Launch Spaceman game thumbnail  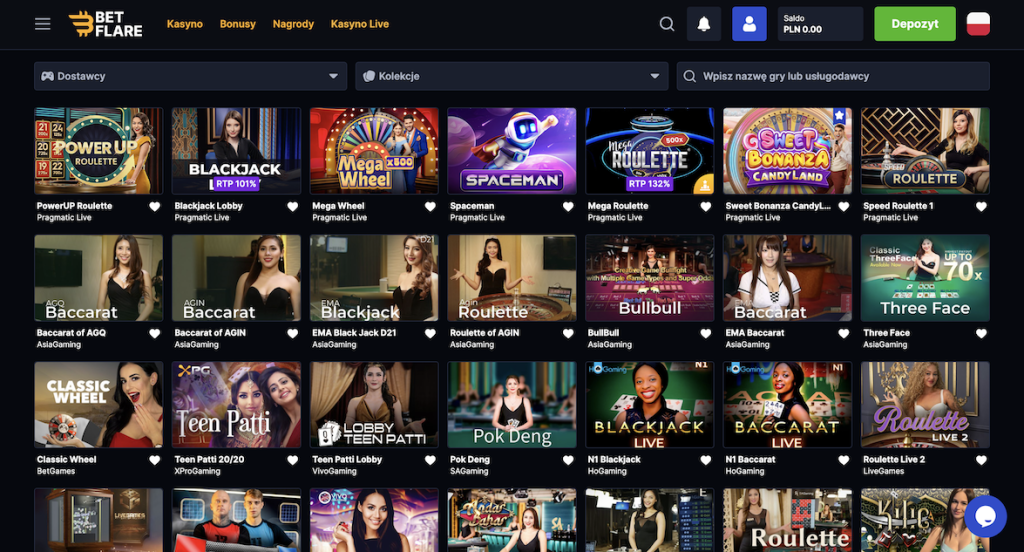tap(512, 151)
